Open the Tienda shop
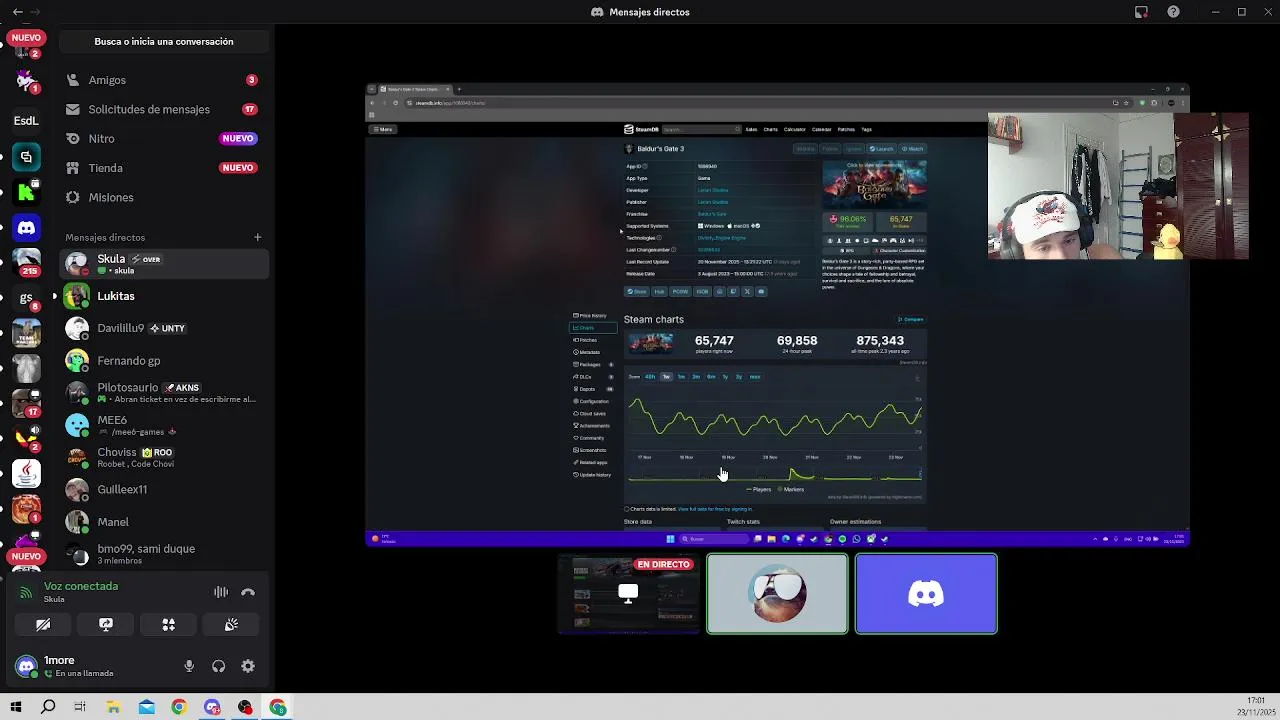 [164, 168]
